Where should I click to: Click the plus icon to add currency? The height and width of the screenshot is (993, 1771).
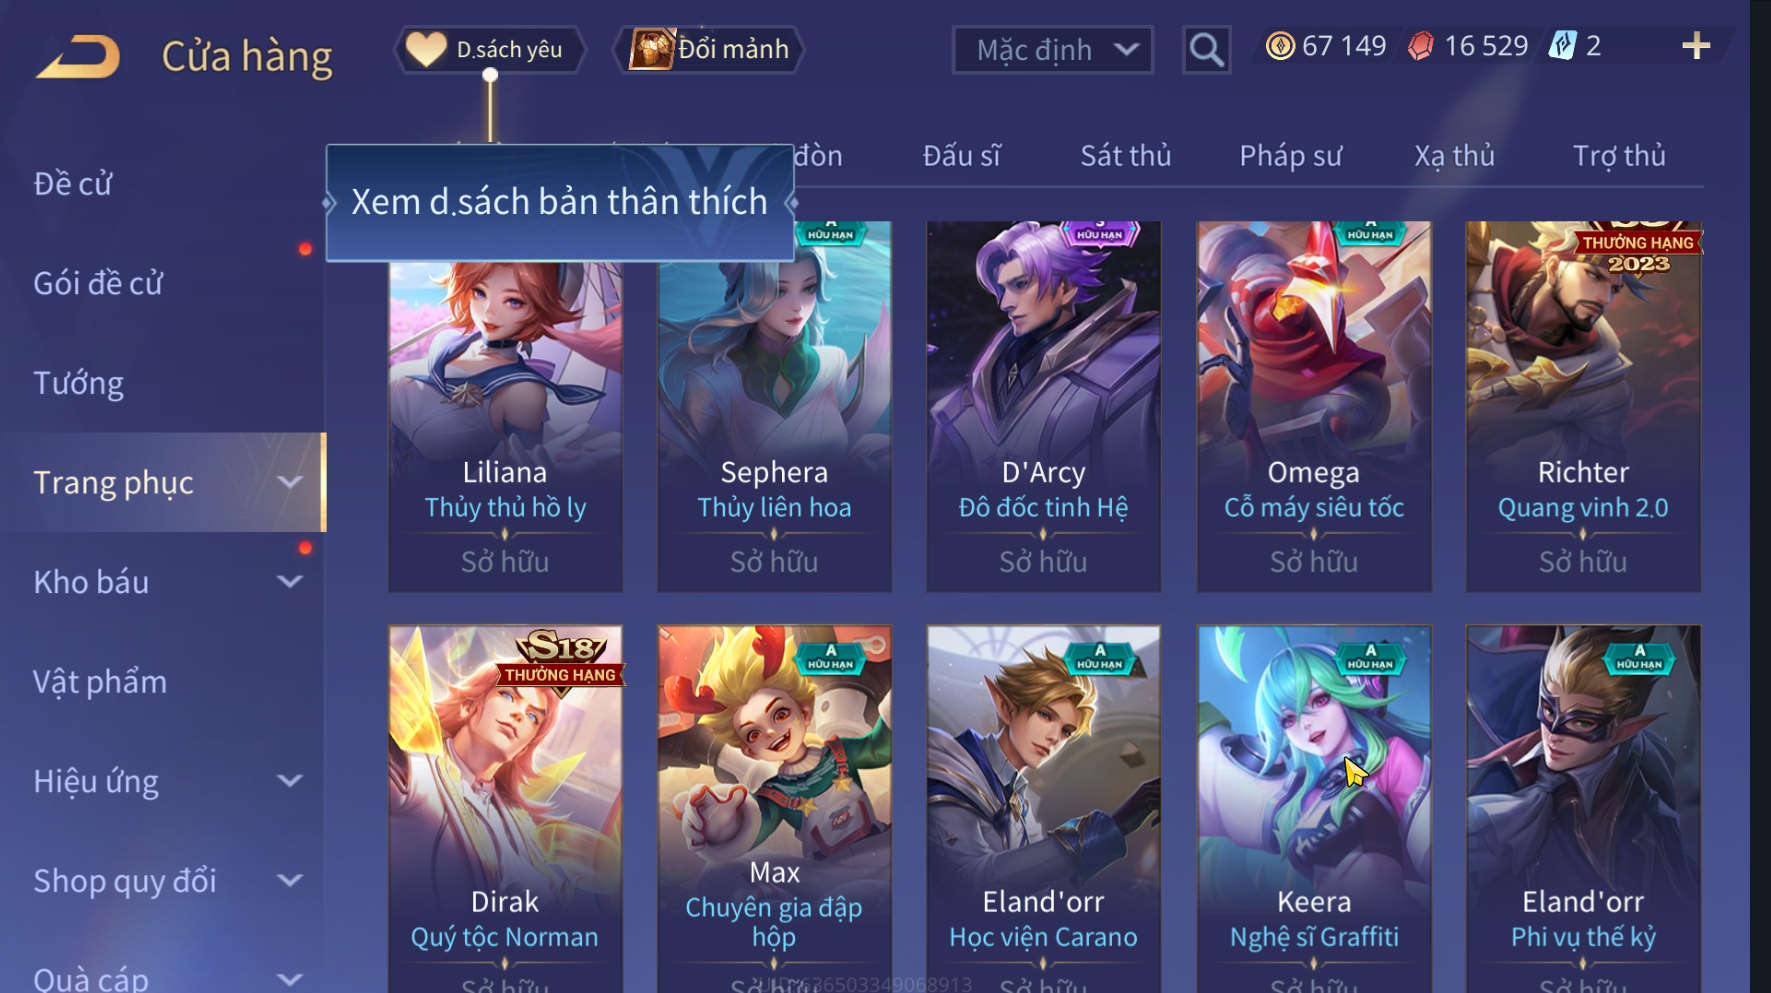point(1696,46)
